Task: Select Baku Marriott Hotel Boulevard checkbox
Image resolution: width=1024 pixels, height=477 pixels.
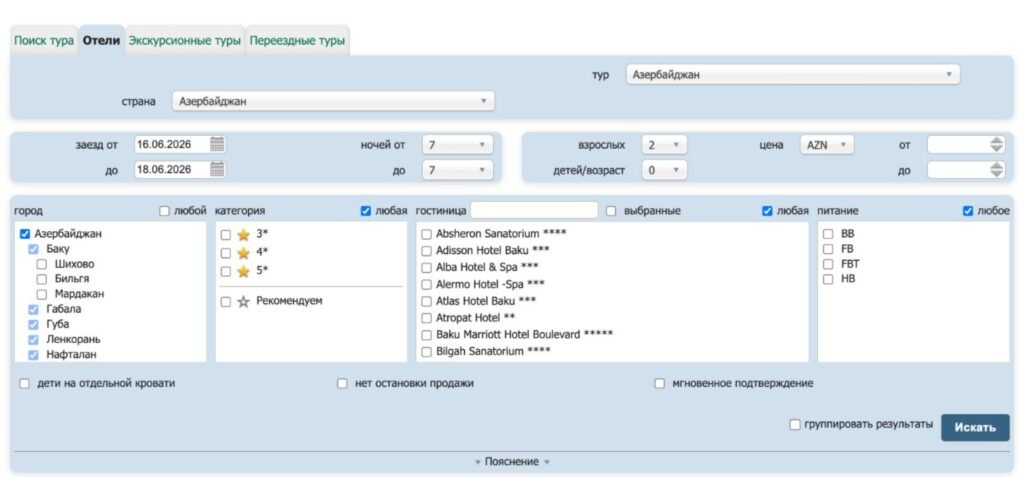Action: pos(426,335)
